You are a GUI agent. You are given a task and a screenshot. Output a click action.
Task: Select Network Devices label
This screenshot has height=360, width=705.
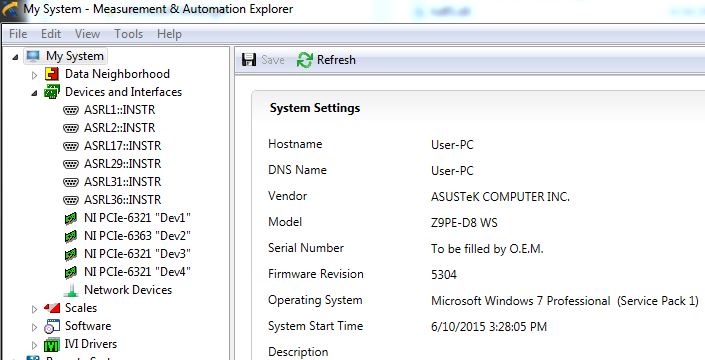tap(128, 290)
